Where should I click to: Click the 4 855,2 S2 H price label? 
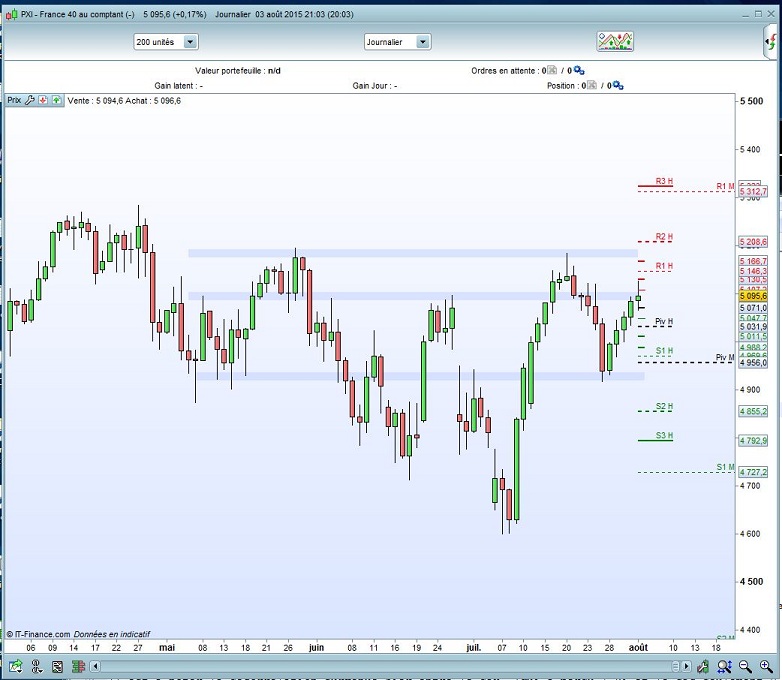coord(753,412)
